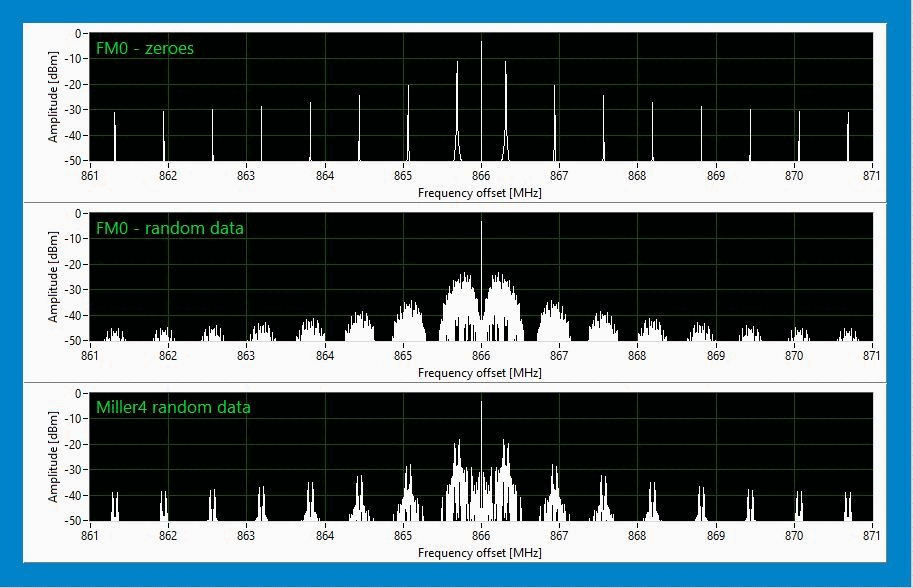Click the 870 x-axis tick of Miller4 plot
The image size is (913, 588).
[x=794, y=536]
